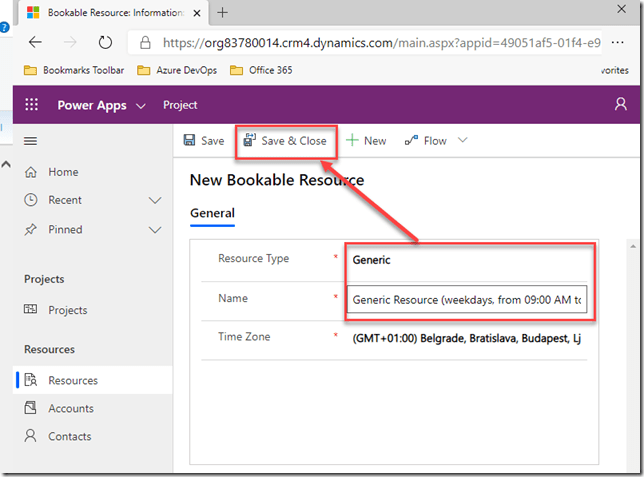This screenshot has height=477, width=644.
Task: Click the site padlock icon in address bar
Action: pyautogui.click(x=145, y=43)
